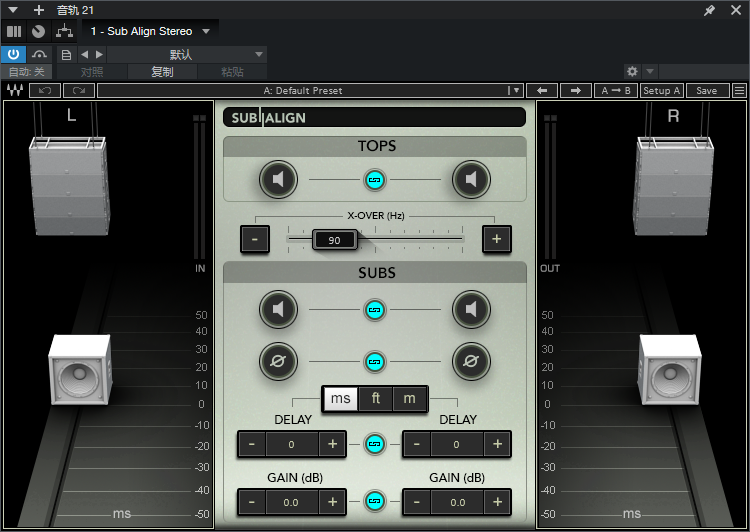Expand the top-left triangle menu

pos(13,10)
